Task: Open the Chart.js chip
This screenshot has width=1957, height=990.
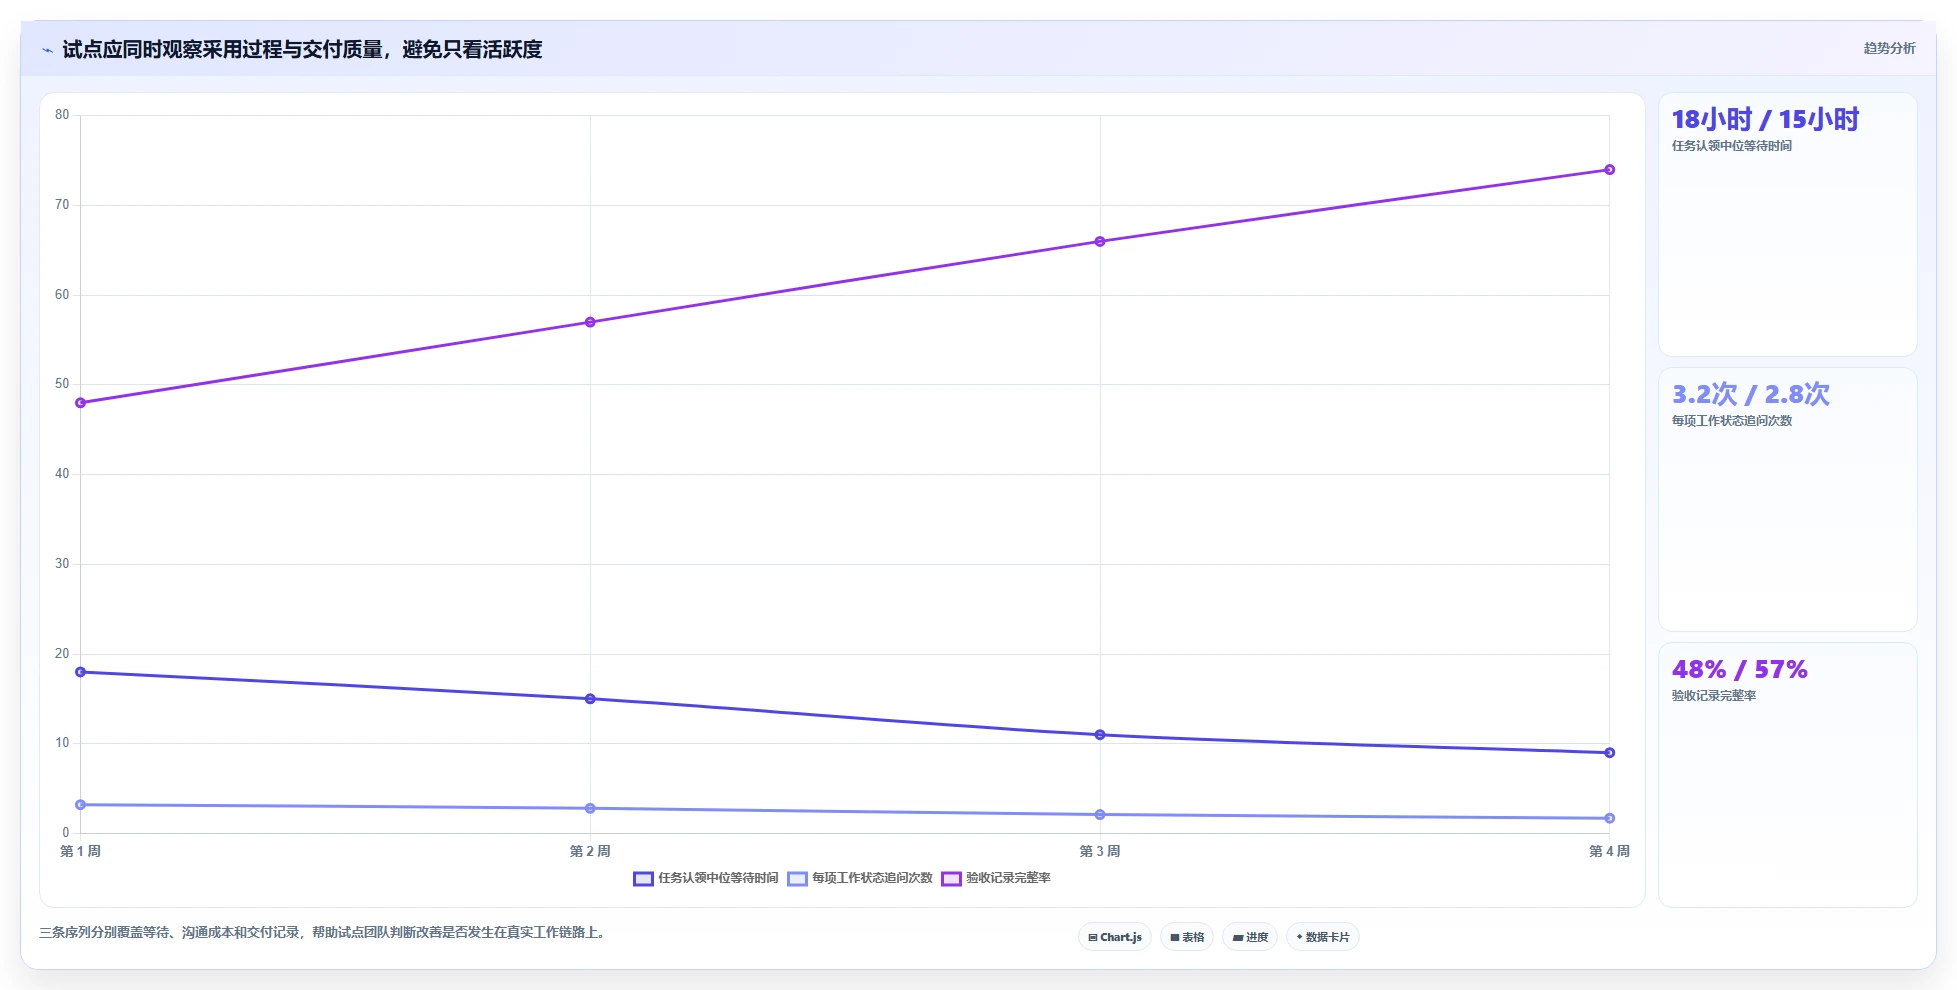Action: pyautogui.click(x=1115, y=937)
